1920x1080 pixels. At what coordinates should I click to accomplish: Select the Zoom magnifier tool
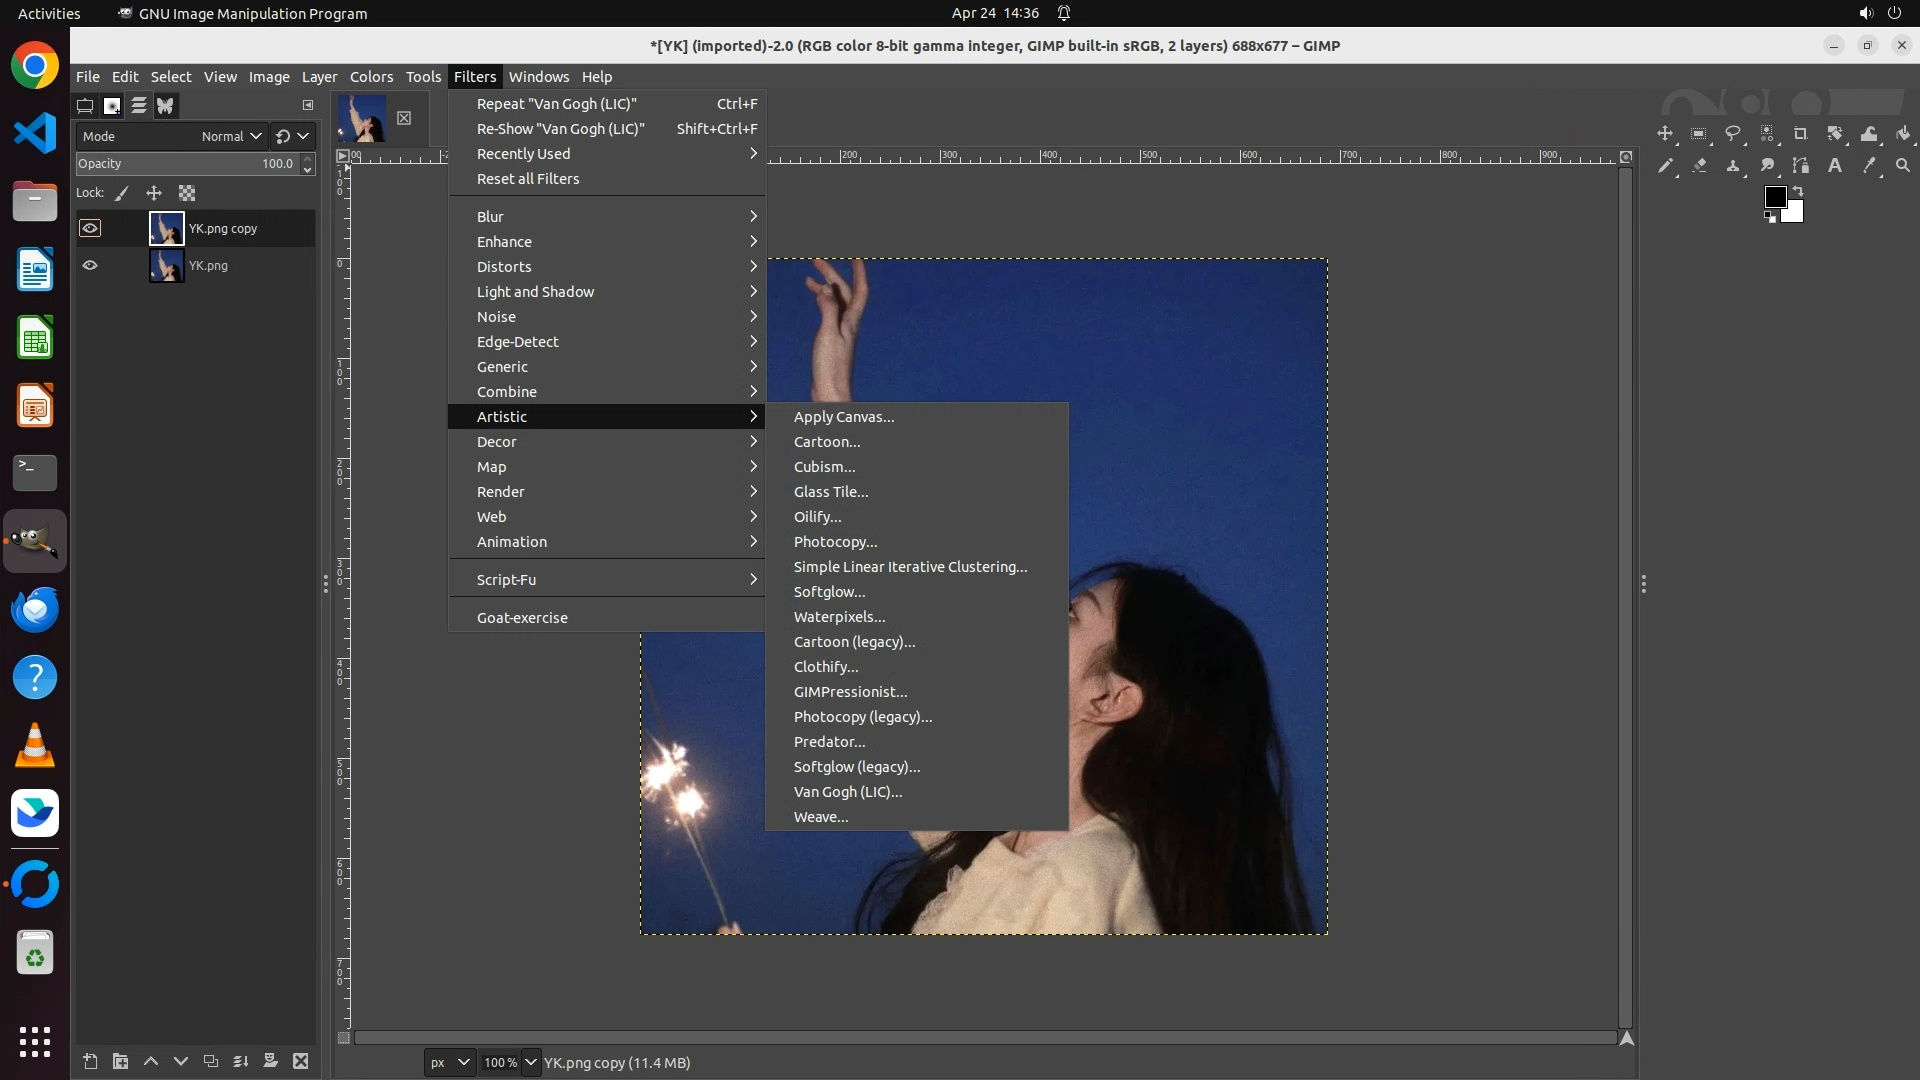[x=1903, y=166]
